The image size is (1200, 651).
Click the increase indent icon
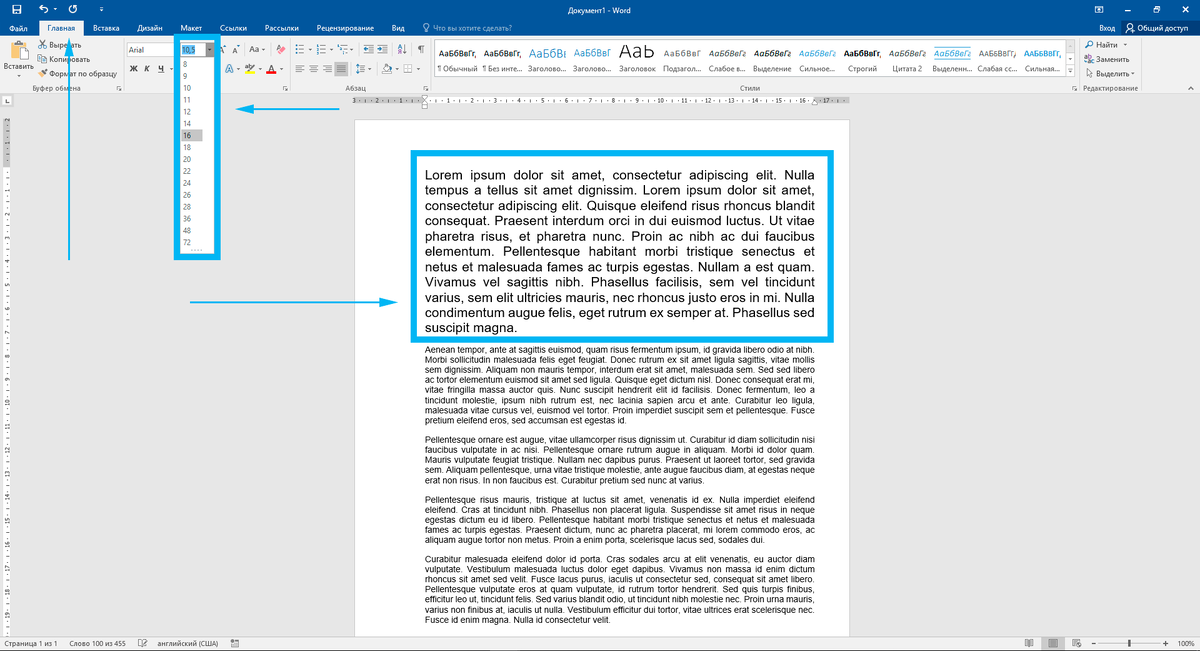click(382, 49)
